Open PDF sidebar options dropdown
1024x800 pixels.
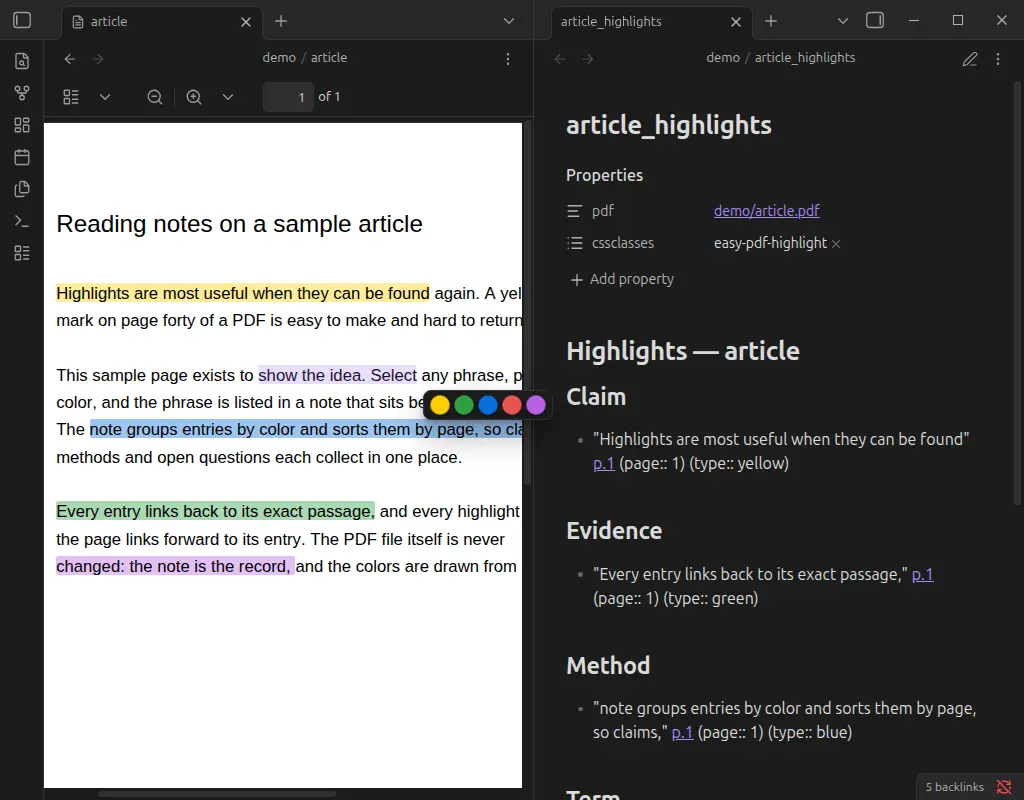tap(104, 97)
